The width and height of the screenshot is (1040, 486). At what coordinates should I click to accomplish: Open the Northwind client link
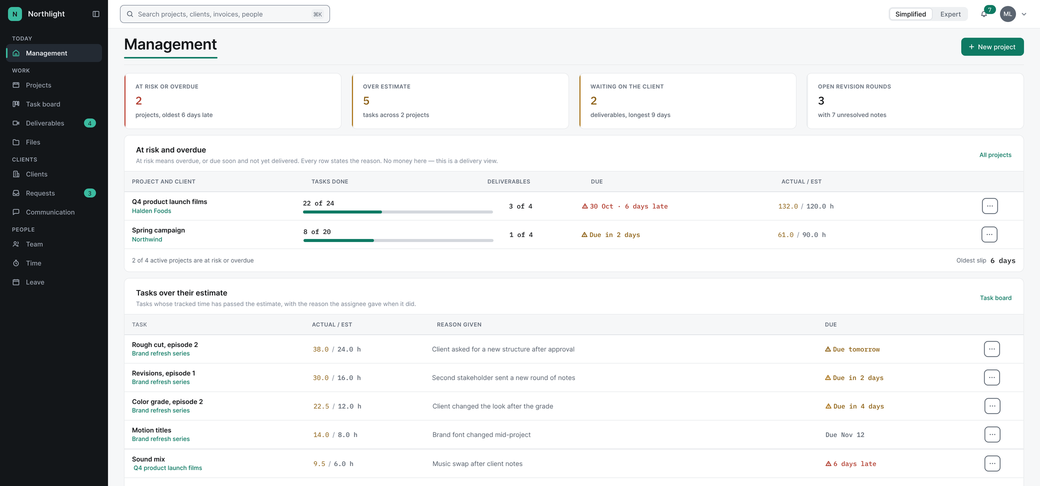pos(147,239)
